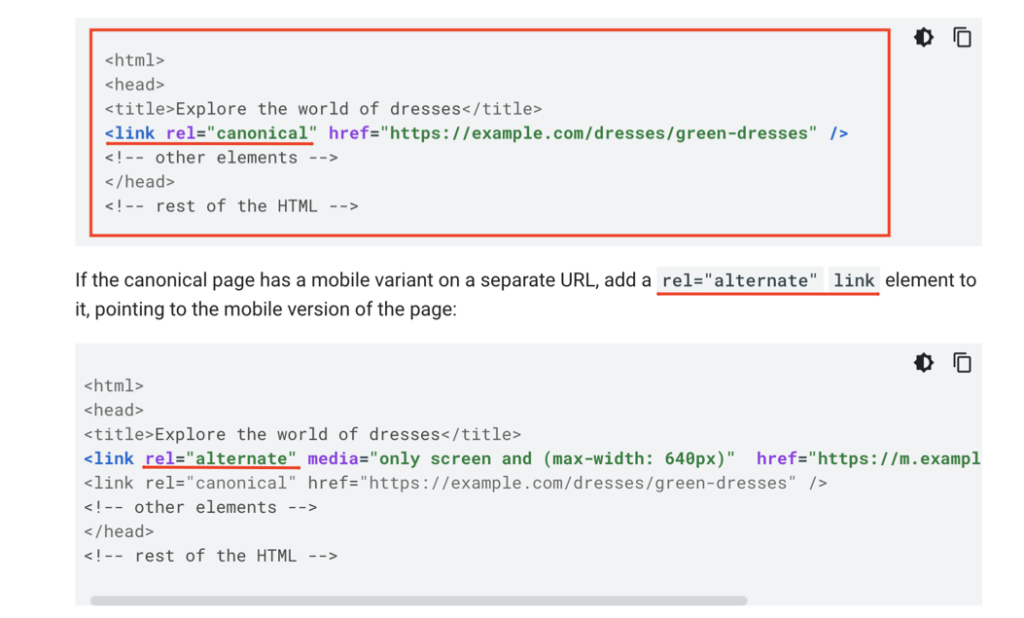The image size is (1024, 618).
Task: Click the "<html>" line in second code block
Action: pos(114,386)
